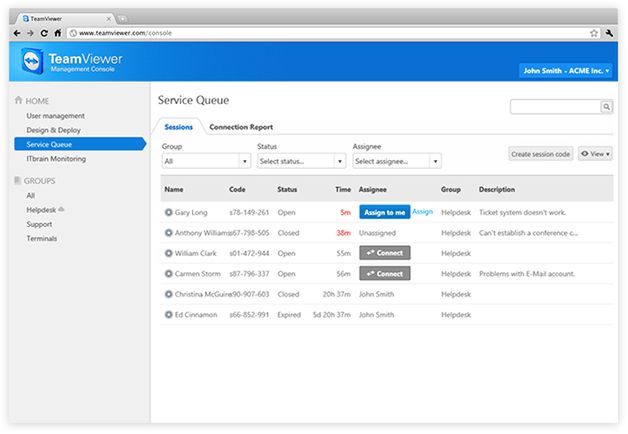Click the shared icon next to Helpdesk
Viewport: 628px width, 434px height.
pos(61,209)
